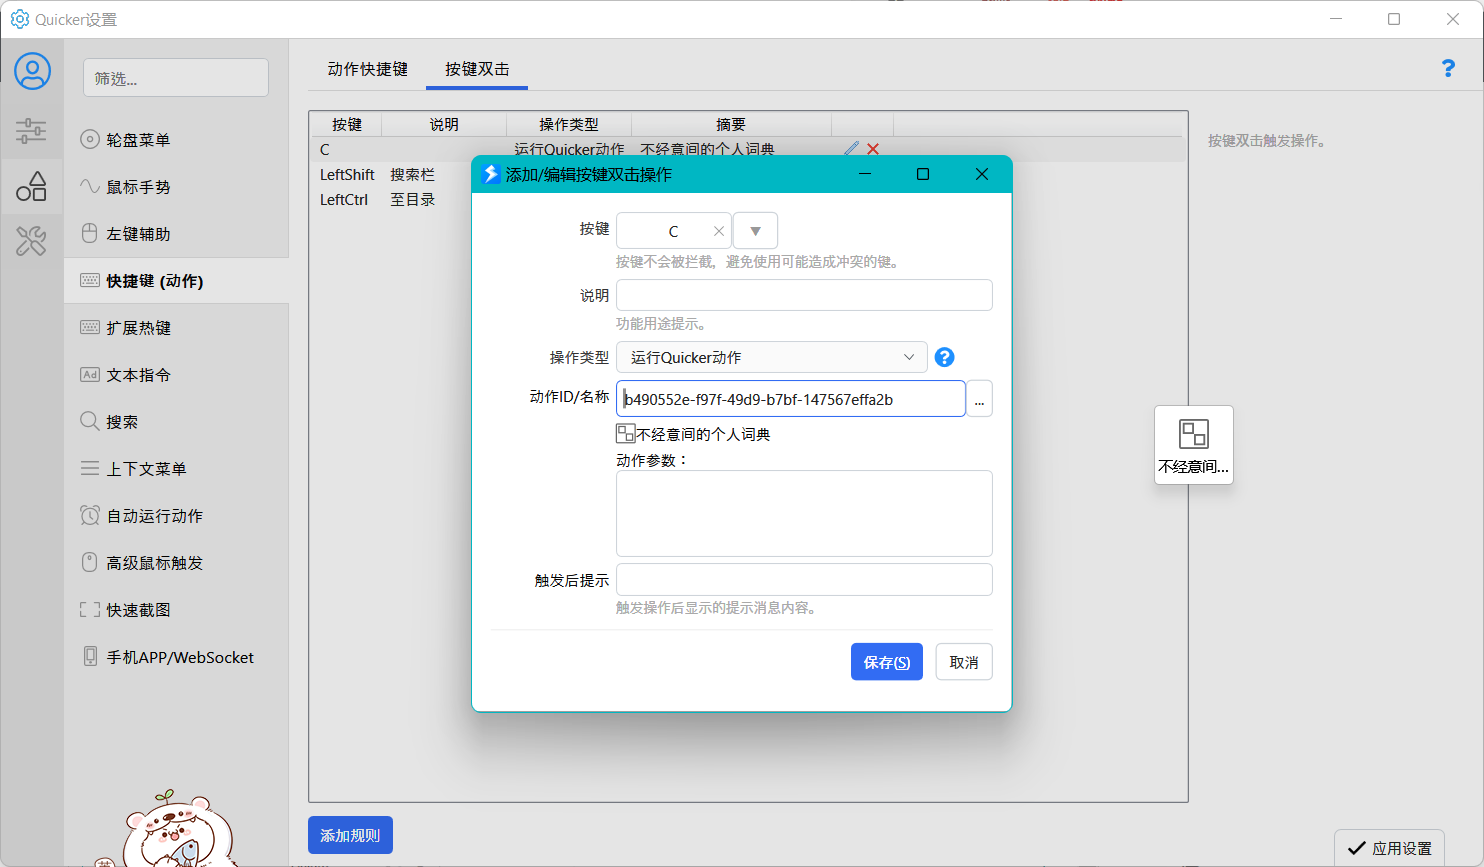Click into the 说明 description input field

pos(804,295)
